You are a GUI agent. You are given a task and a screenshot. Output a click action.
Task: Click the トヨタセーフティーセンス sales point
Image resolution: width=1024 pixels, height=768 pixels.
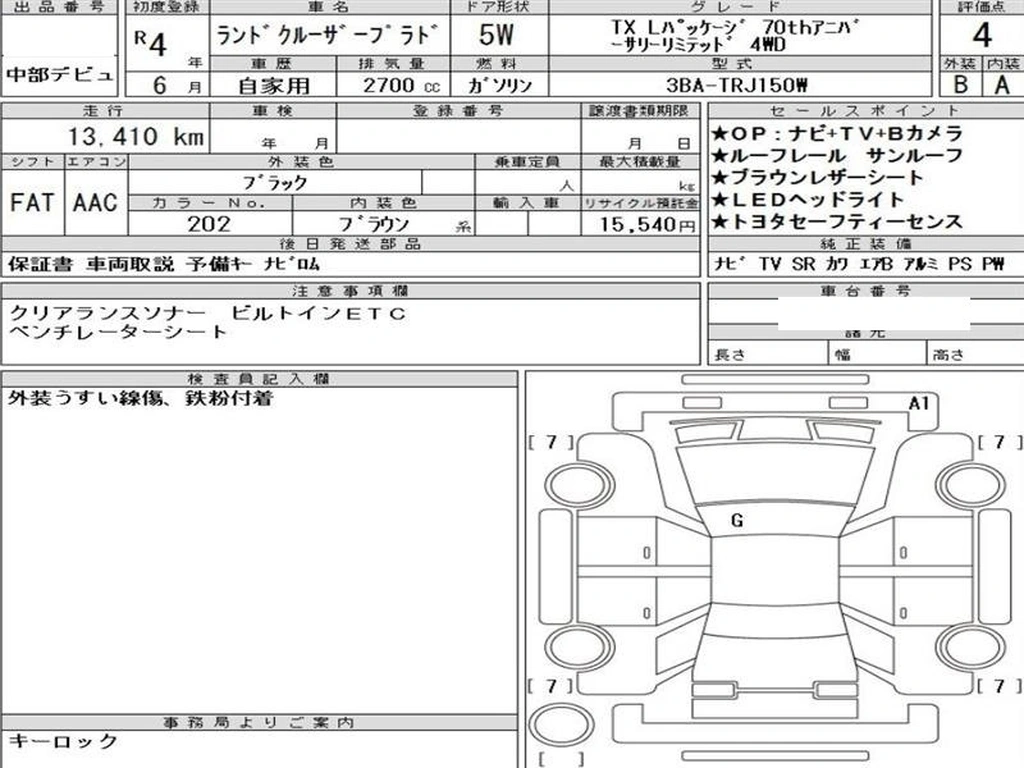(x=837, y=222)
